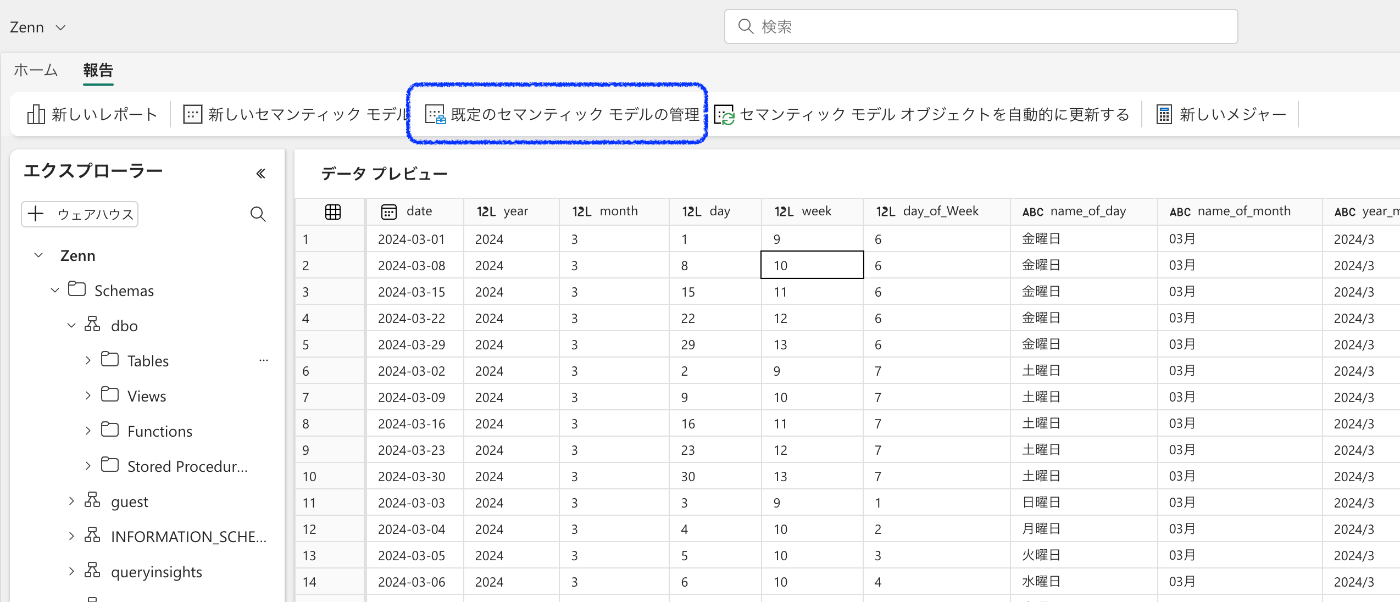1400x602 pixels.
Task: Collapse the エクスプローラー panel with the chevron
Action: coord(260,172)
